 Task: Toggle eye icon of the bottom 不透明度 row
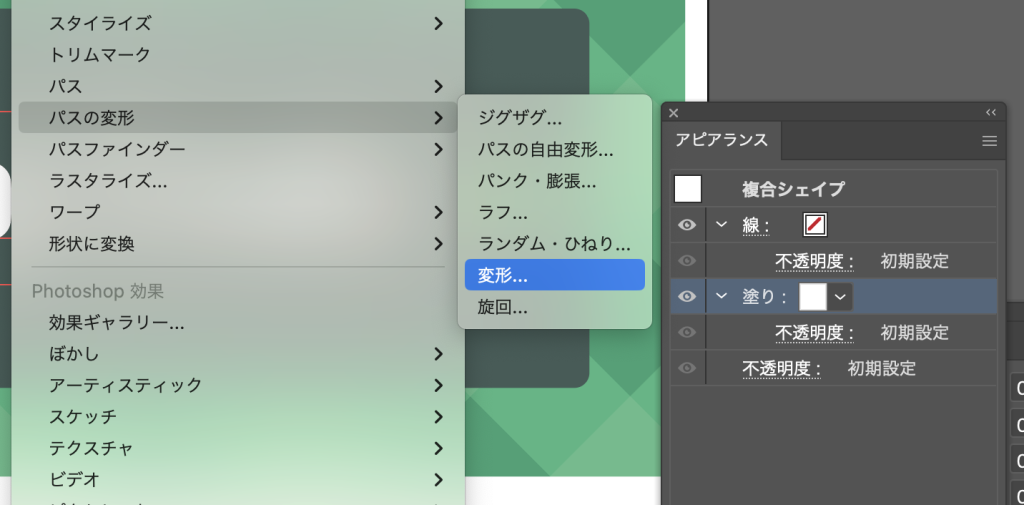click(x=687, y=368)
